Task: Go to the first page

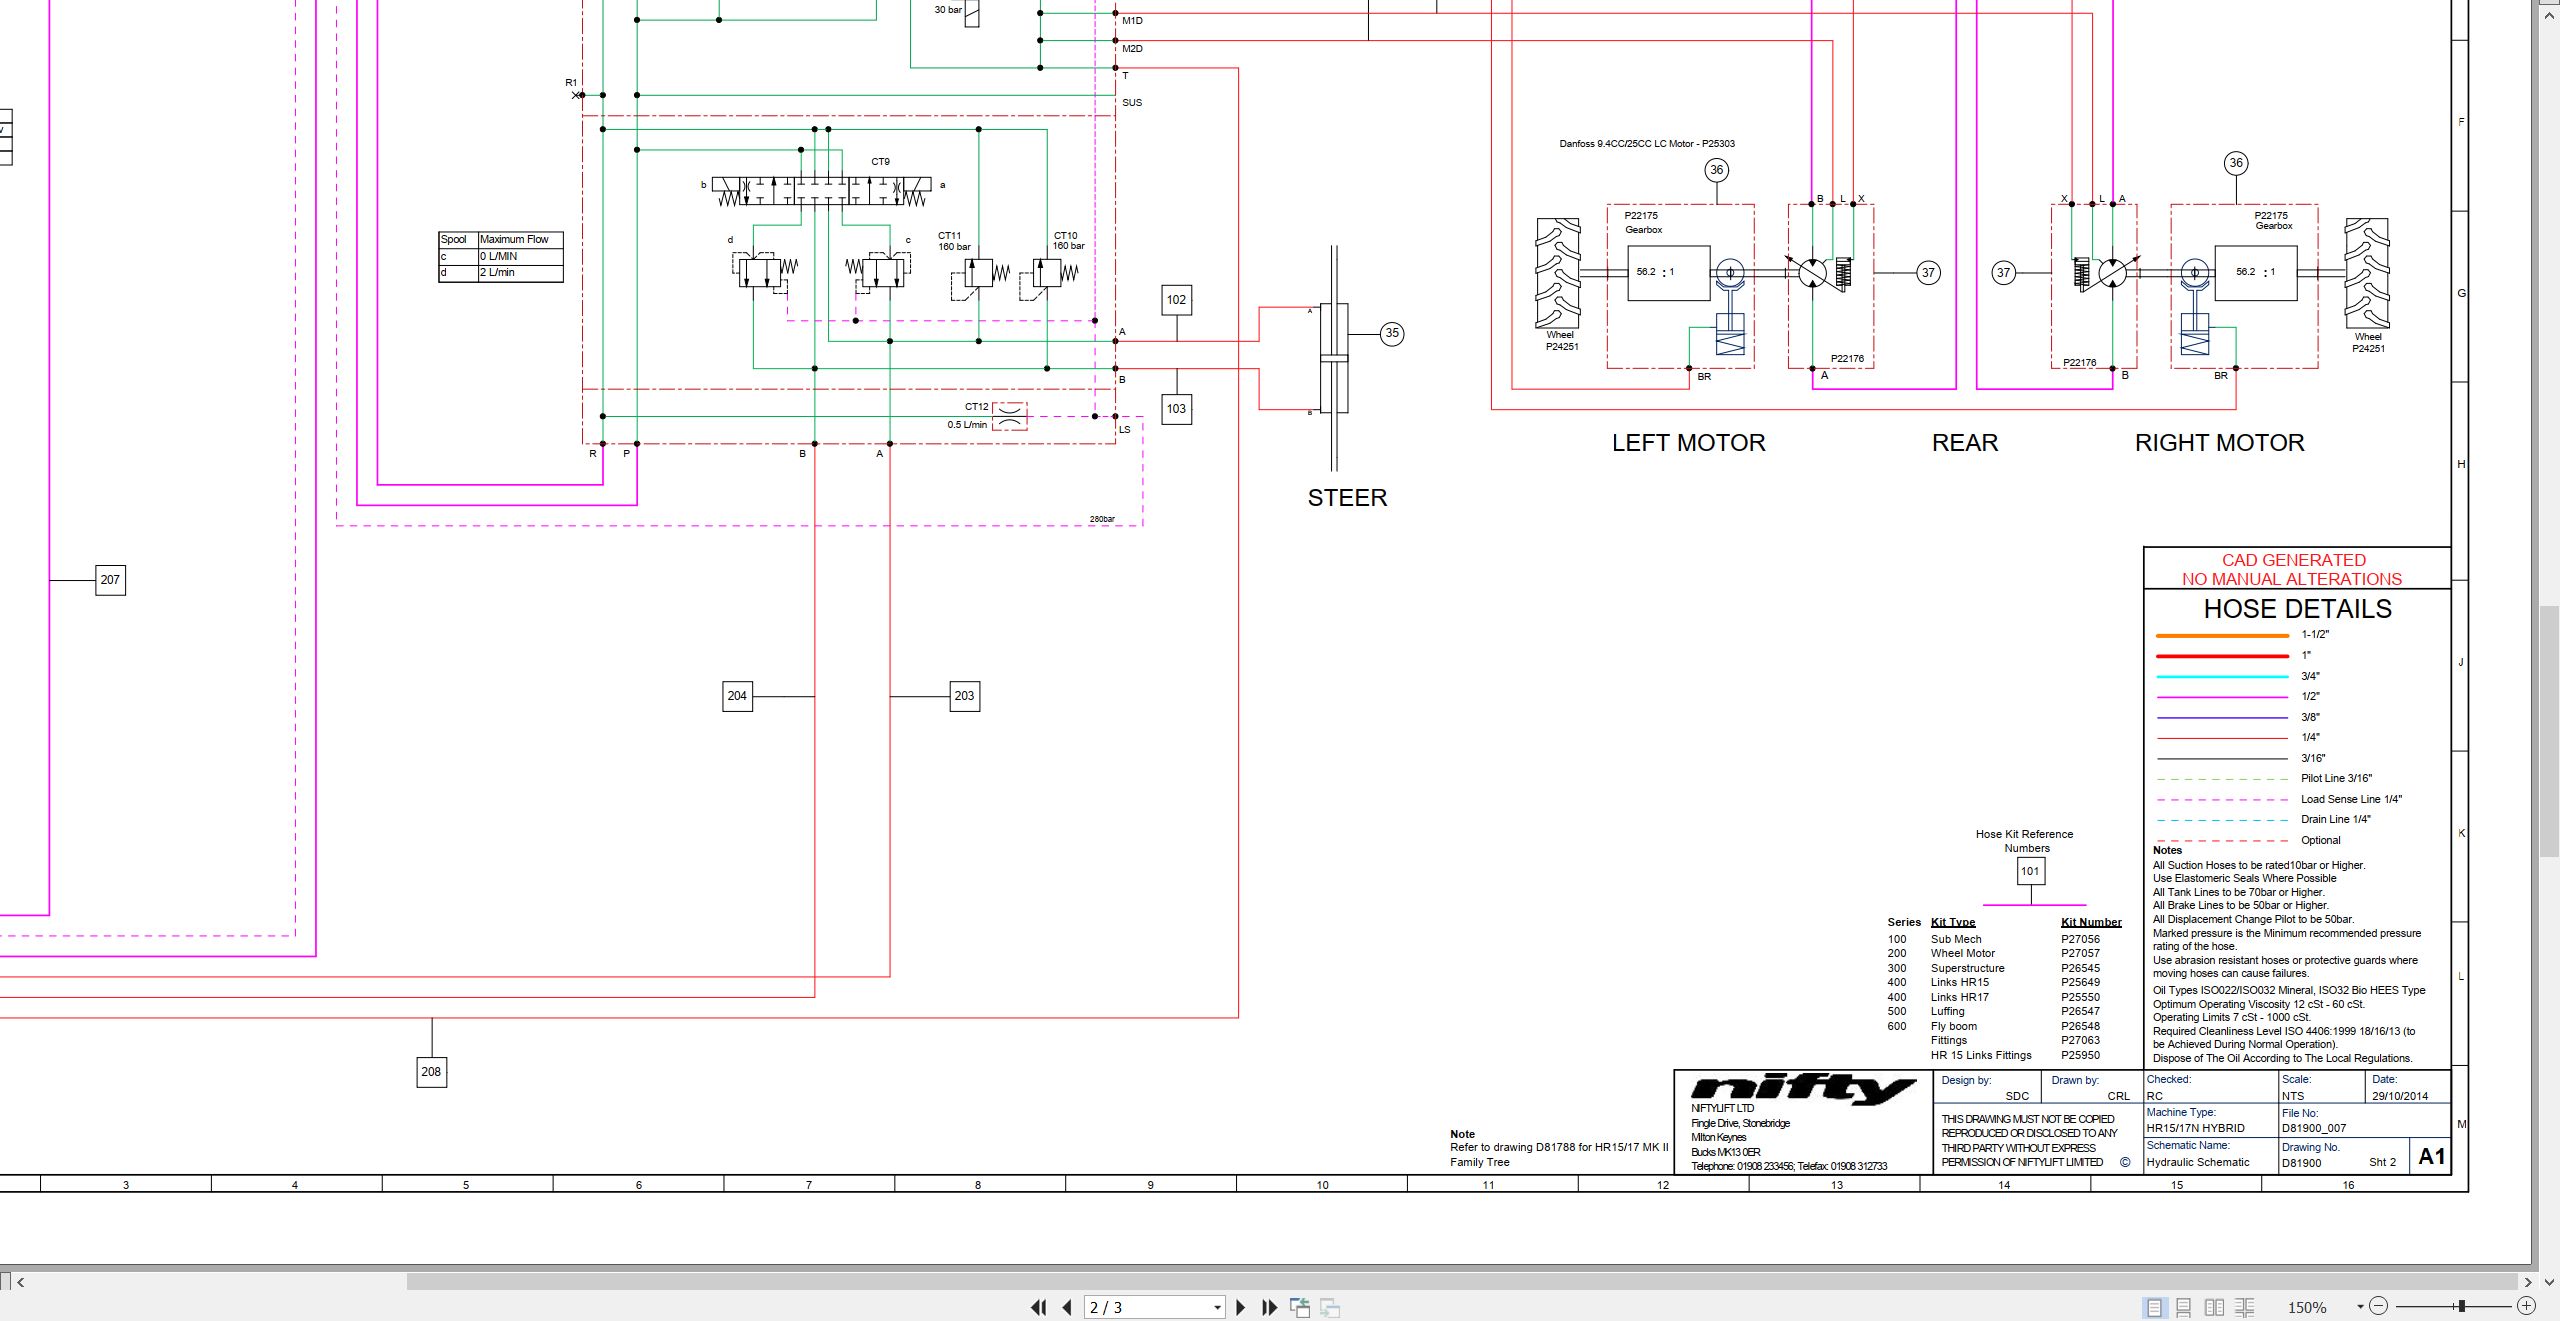Action: pos(1038,1307)
